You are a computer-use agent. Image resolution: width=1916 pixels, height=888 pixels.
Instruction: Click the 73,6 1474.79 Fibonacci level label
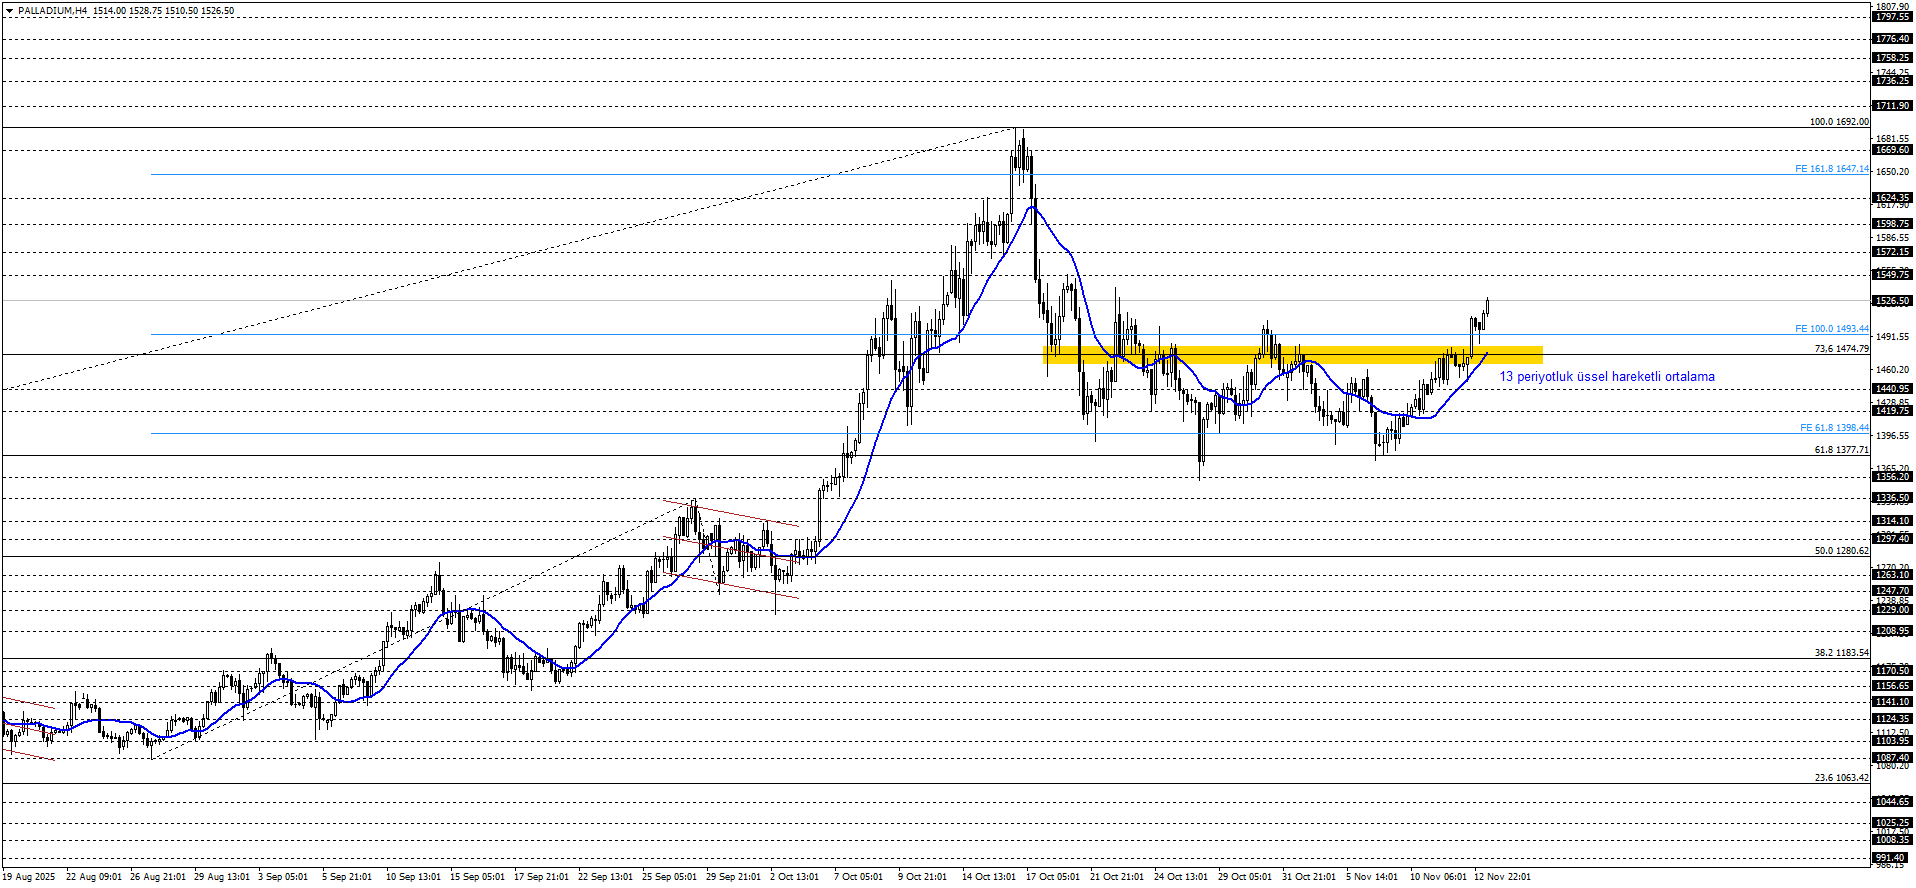1841,349
